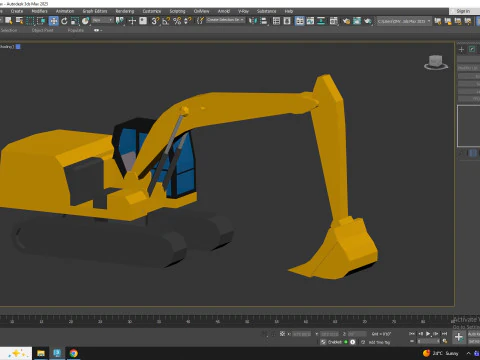The height and width of the screenshot is (360, 480).
Task: Open Schematic View icon
Action: [321, 21]
